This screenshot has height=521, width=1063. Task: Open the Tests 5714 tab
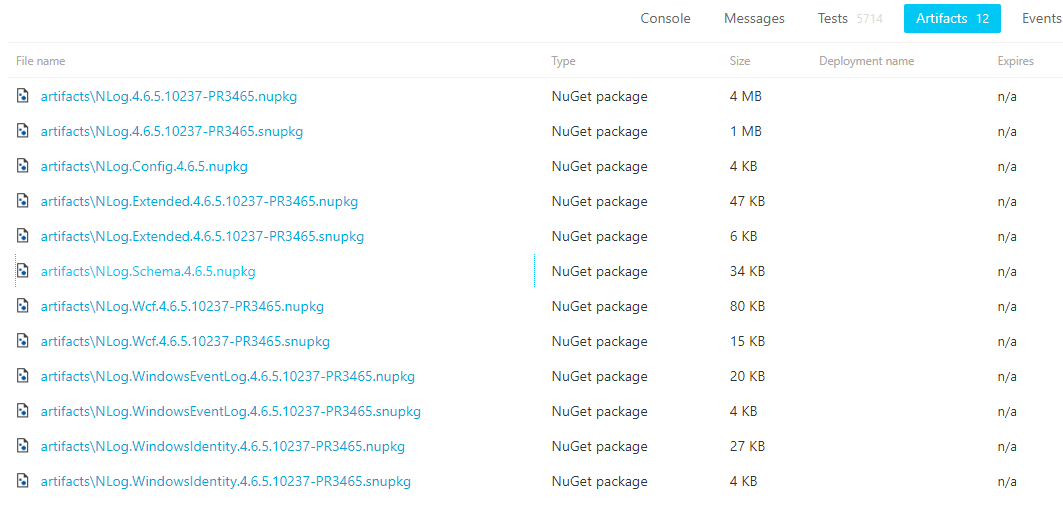850,18
